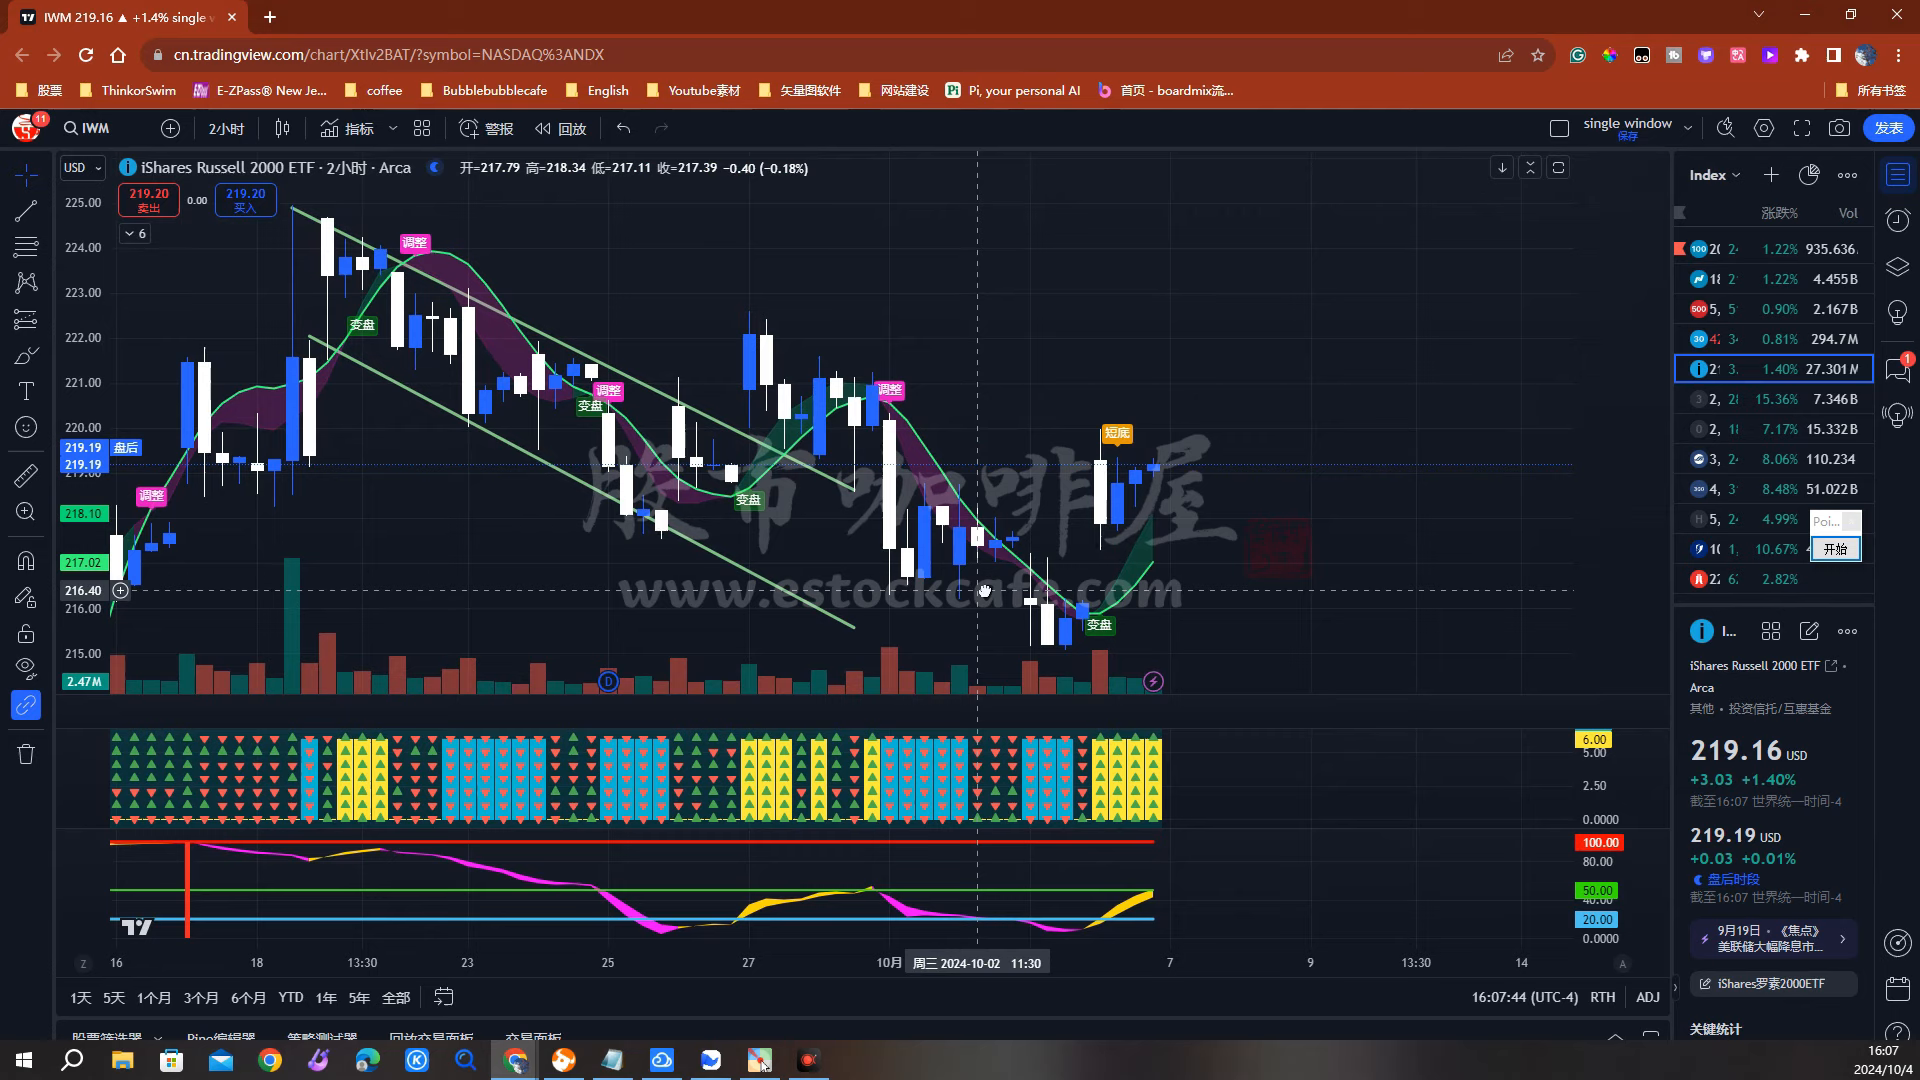Open the alerts clock icon in right sidebar
This screenshot has height=1080, width=1920.
tap(1897, 220)
